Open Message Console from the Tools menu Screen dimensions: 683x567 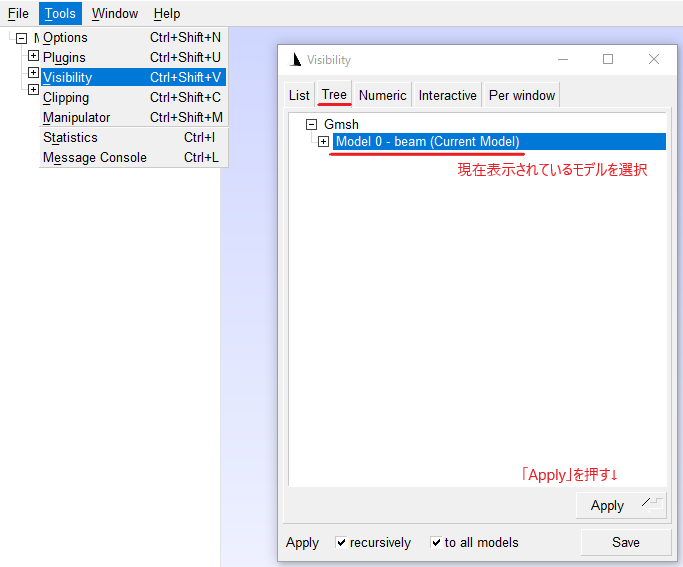click(x=133, y=158)
